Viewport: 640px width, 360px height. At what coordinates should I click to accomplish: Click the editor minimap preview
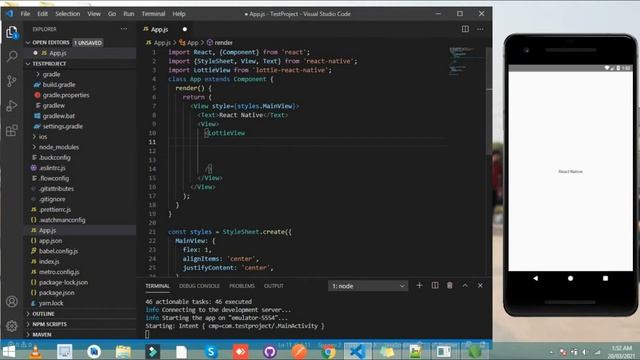[x=461, y=61]
